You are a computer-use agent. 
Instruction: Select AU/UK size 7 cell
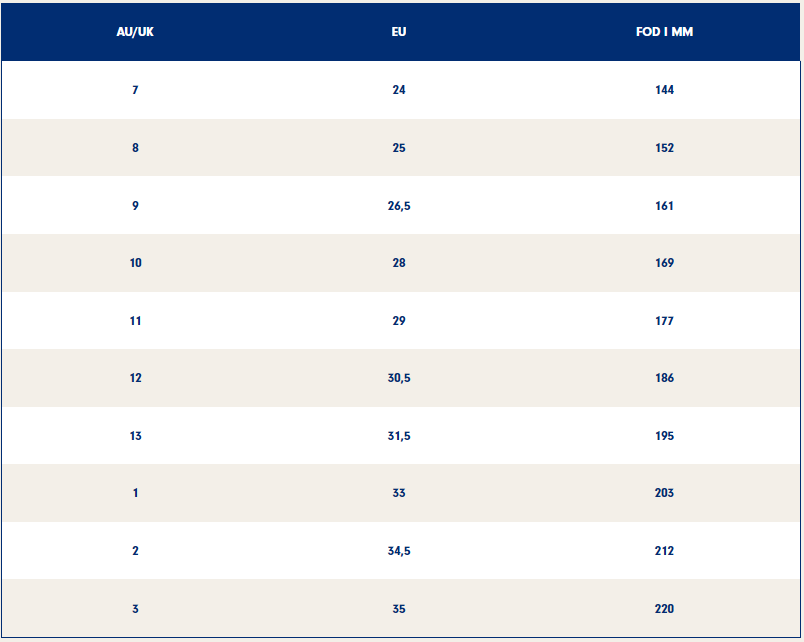(135, 90)
